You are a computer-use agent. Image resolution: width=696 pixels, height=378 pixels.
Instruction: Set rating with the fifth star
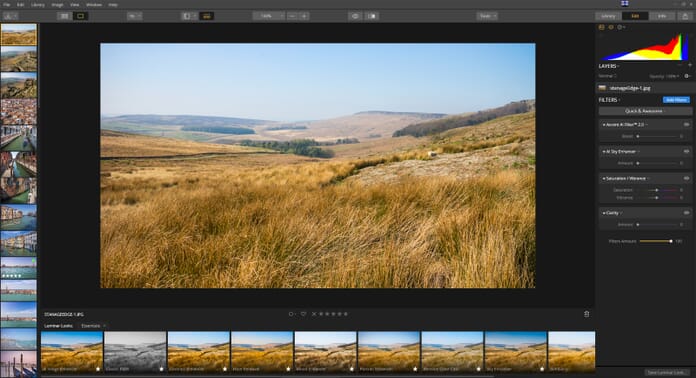(x=346, y=314)
